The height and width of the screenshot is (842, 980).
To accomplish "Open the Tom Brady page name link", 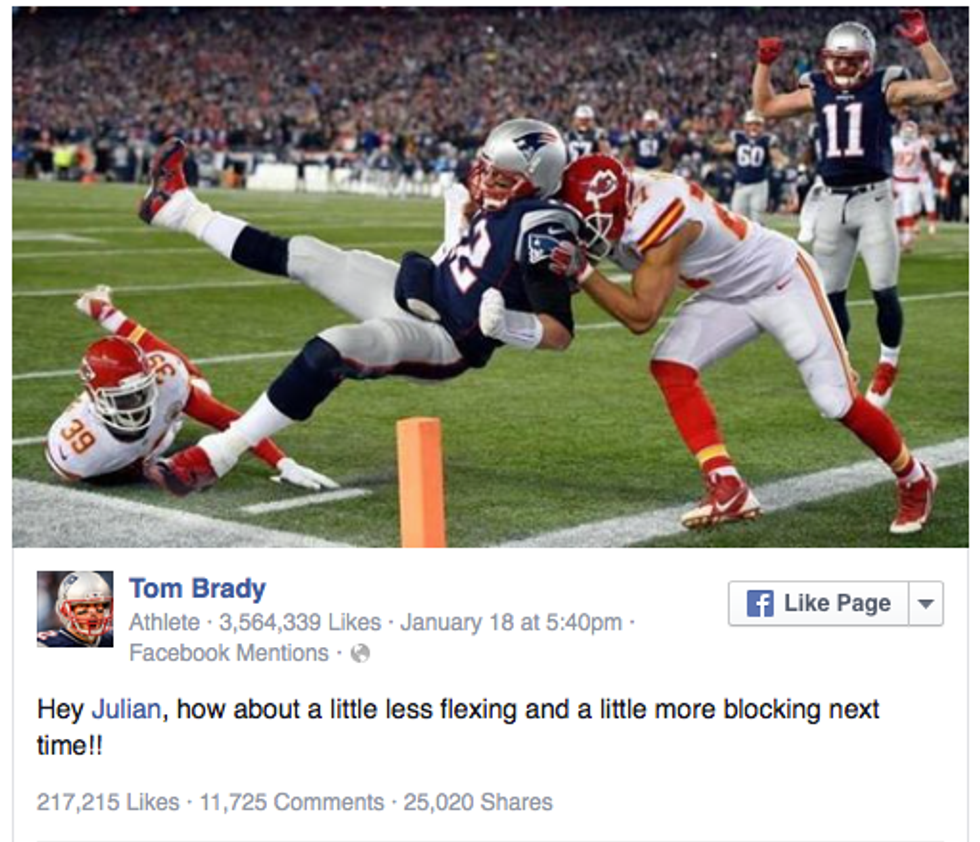I will point(198,588).
